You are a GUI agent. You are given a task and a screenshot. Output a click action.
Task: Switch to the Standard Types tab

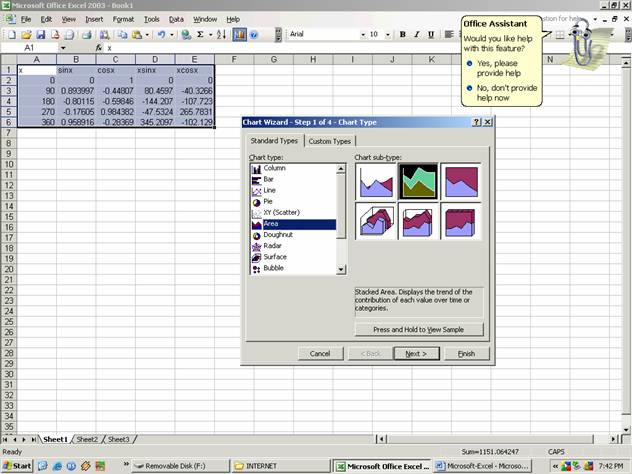click(x=274, y=141)
